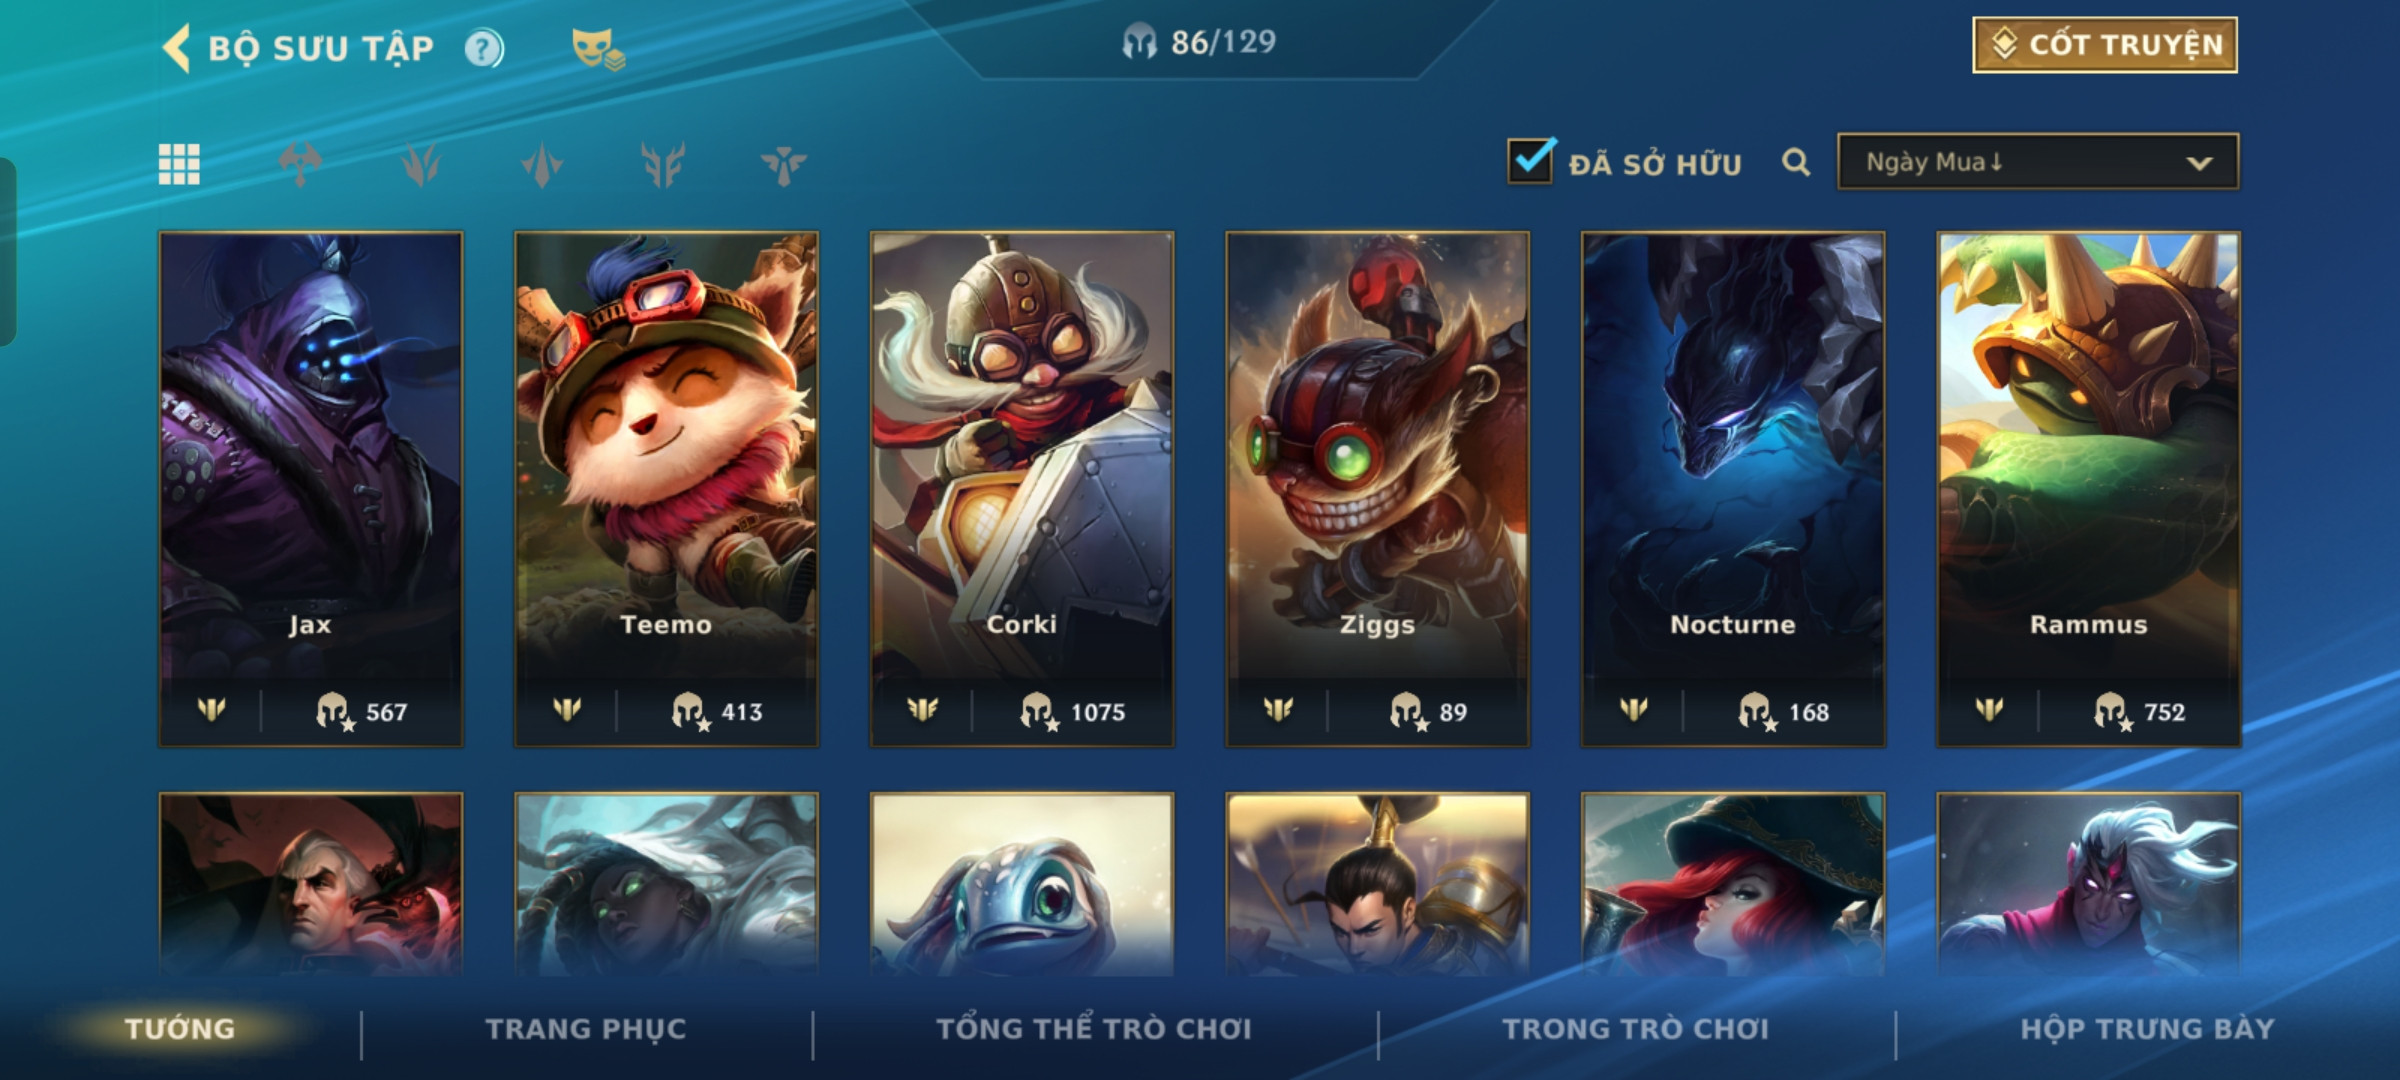The image size is (2400, 1080).
Task: Go back using the Bộ Sưu Tập arrow
Action: click(x=177, y=48)
